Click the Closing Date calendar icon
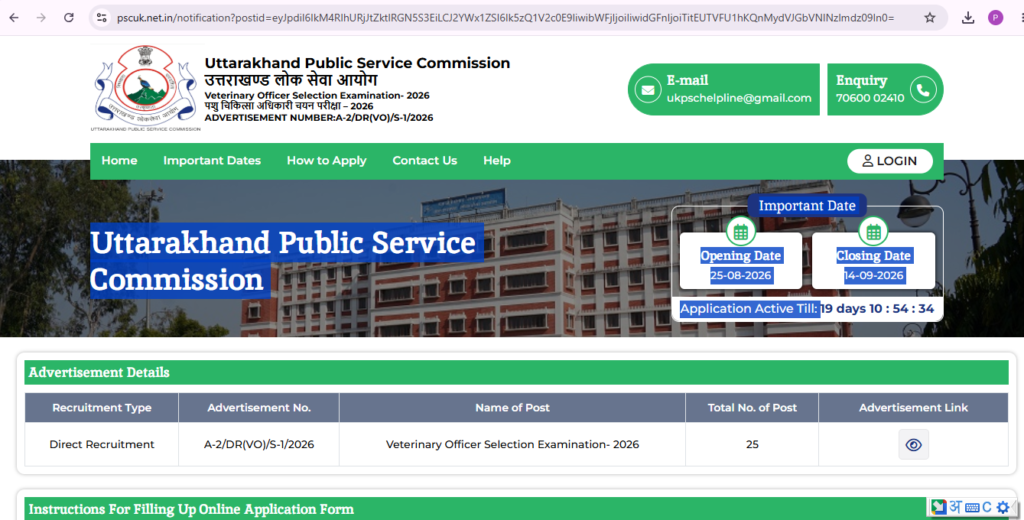 tap(873, 231)
